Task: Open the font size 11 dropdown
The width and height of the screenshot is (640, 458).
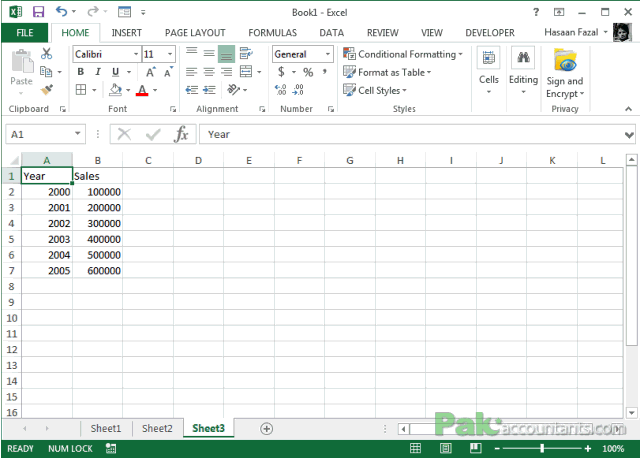Action: (x=170, y=54)
